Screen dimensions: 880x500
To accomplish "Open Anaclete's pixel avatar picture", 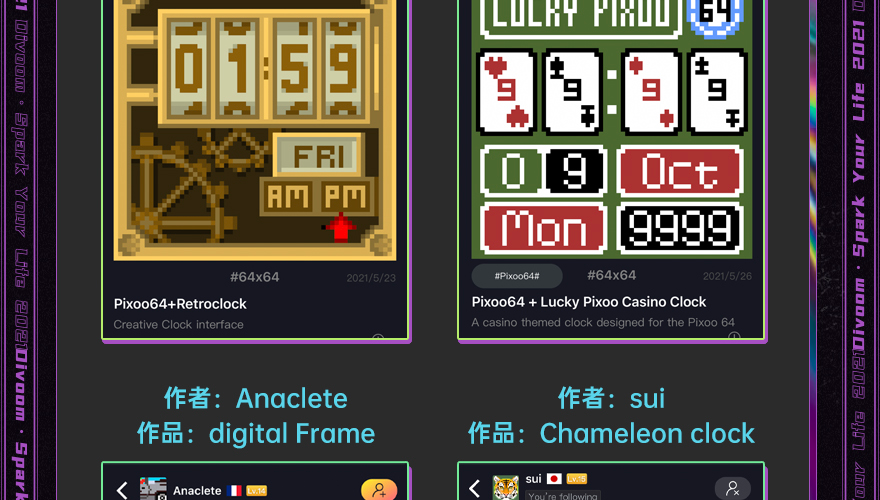I will [153, 488].
